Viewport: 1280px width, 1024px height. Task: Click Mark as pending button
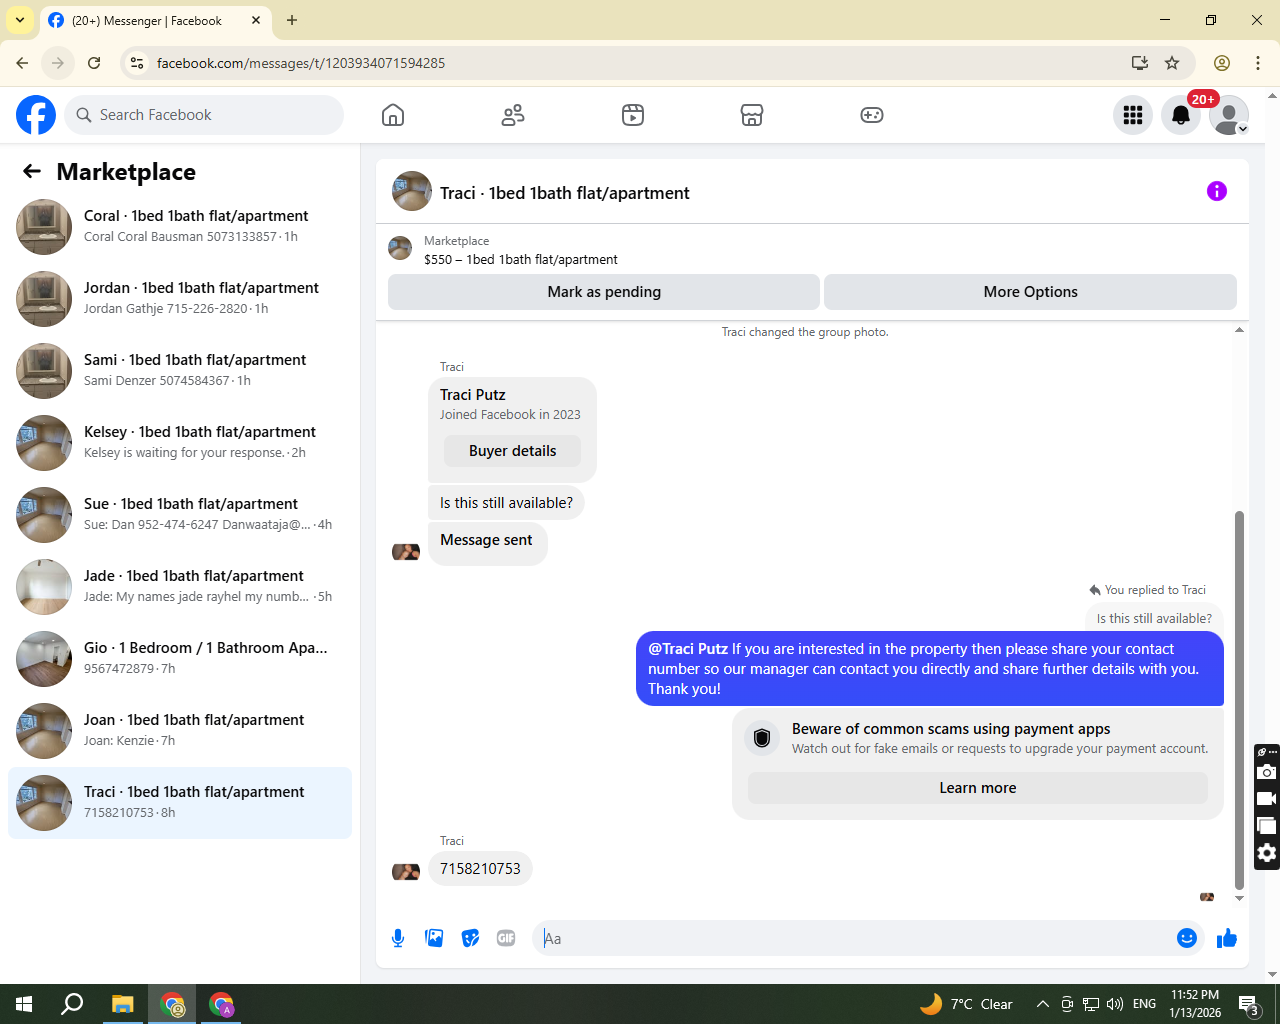[604, 292]
